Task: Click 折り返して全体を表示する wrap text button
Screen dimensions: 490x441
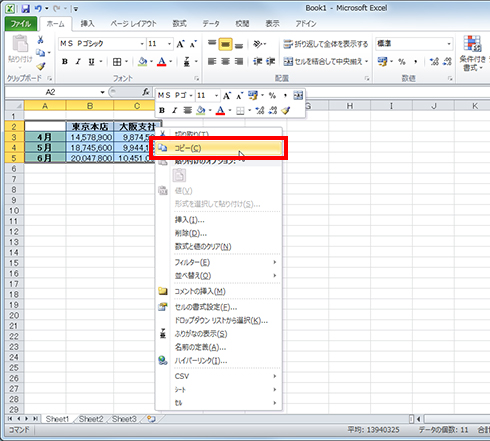Action: click(326, 44)
